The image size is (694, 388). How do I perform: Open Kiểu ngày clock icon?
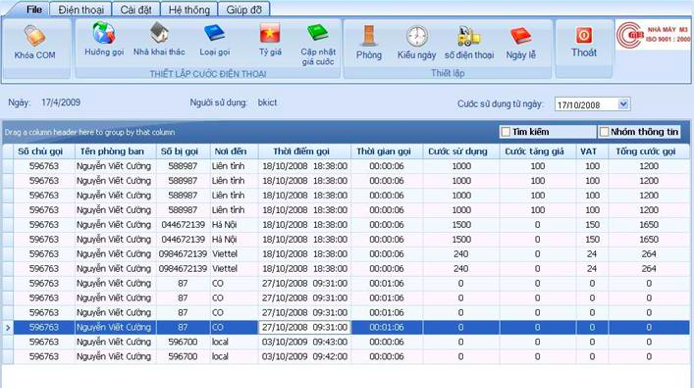[x=416, y=36]
